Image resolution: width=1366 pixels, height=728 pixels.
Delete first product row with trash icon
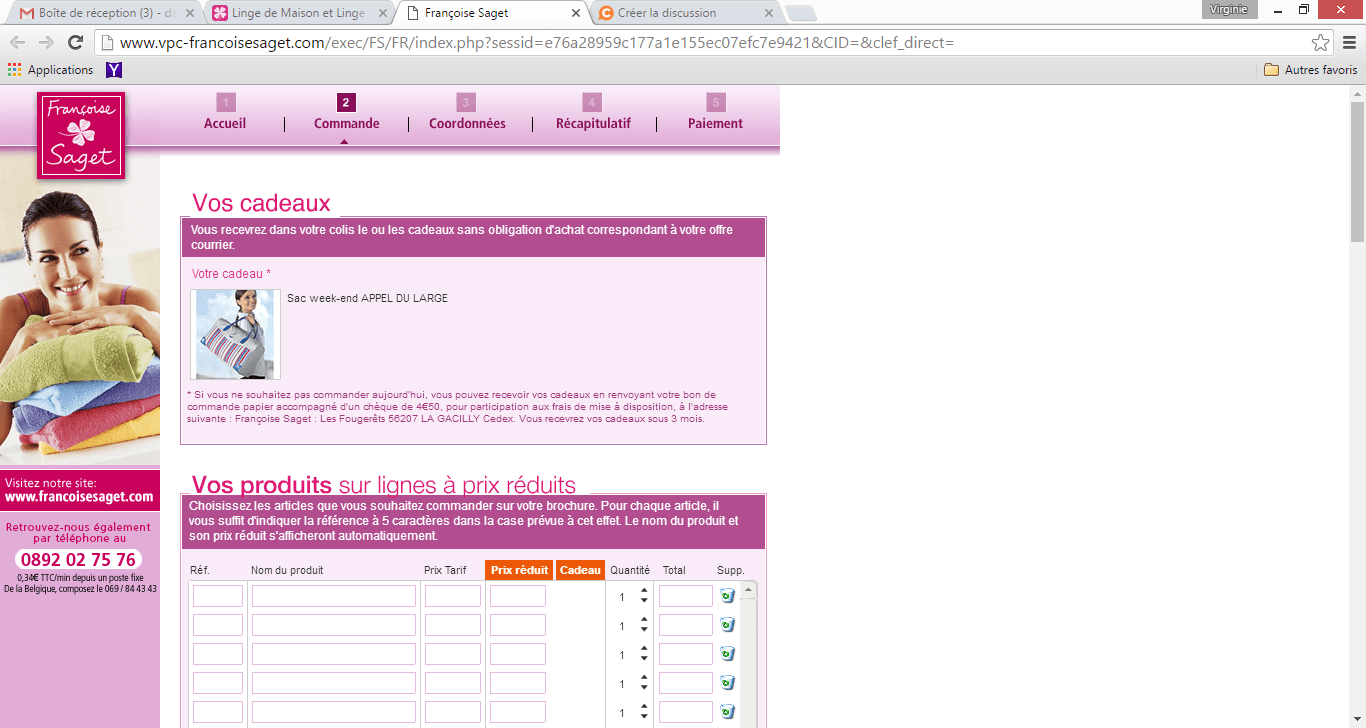coord(727,595)
